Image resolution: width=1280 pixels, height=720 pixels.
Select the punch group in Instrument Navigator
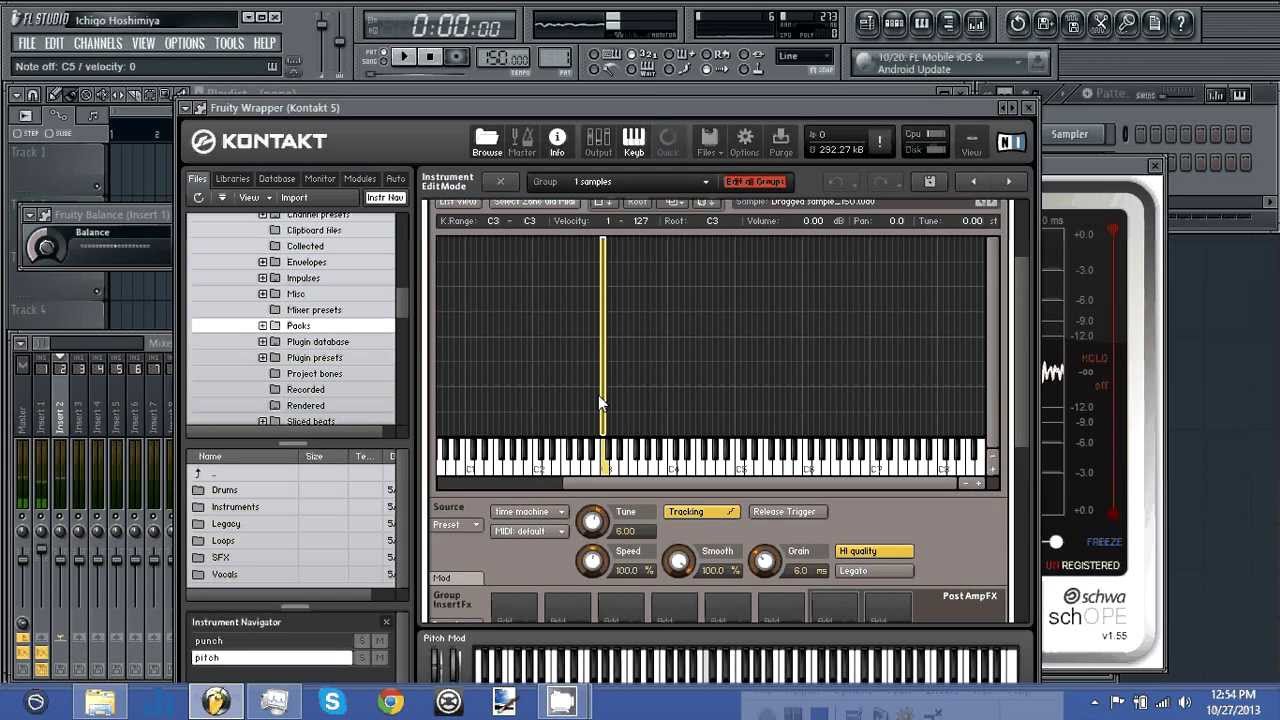tap(271, 641)
